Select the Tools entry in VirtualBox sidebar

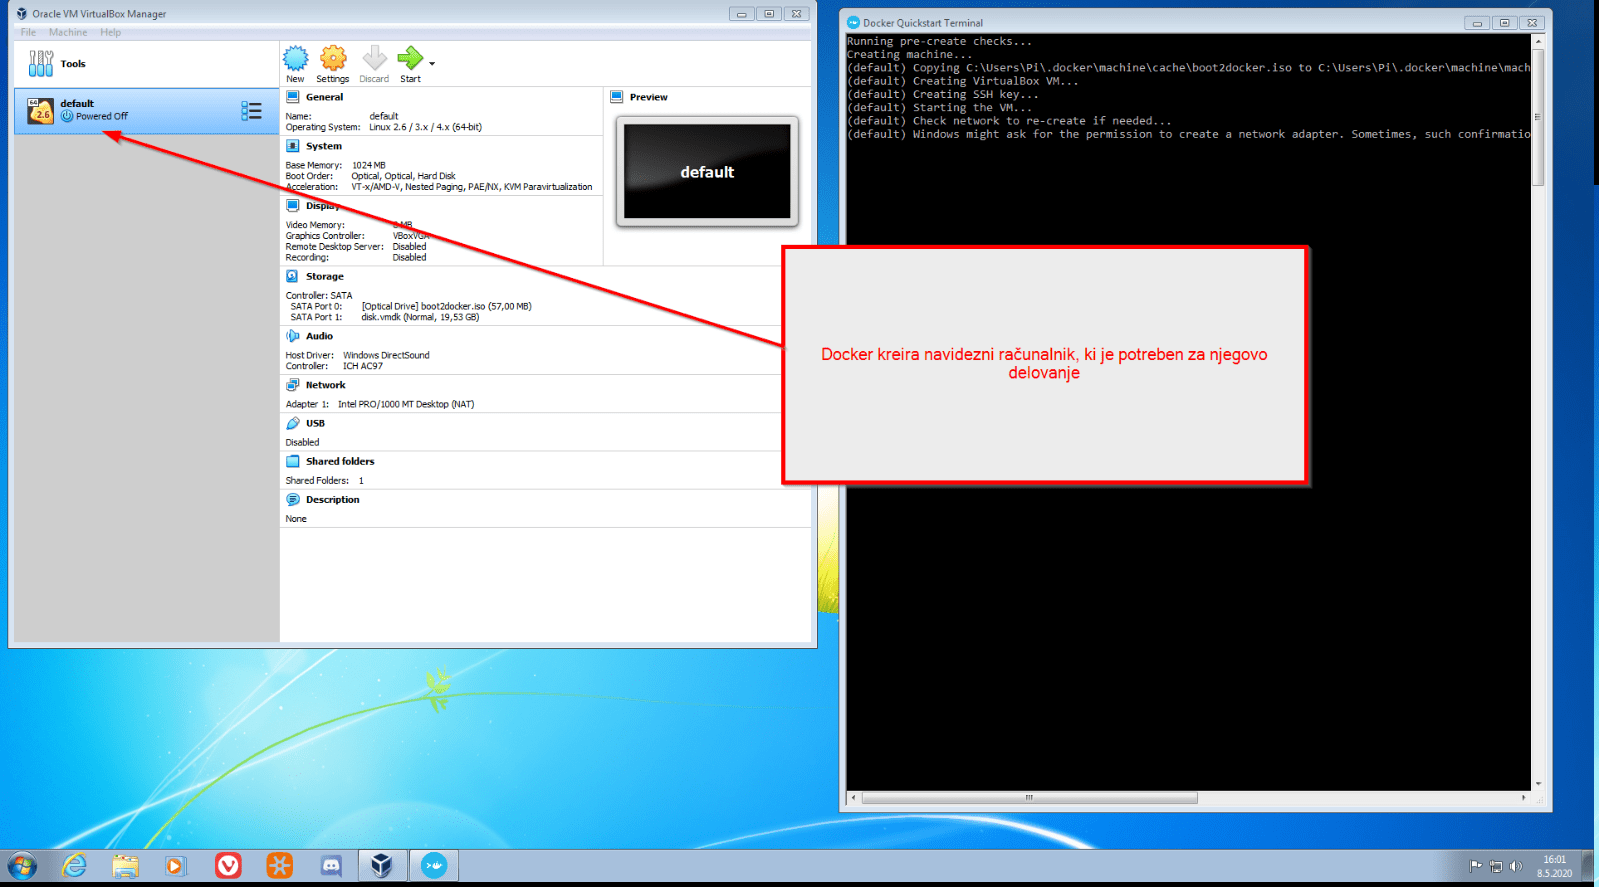tap(145, 64)
